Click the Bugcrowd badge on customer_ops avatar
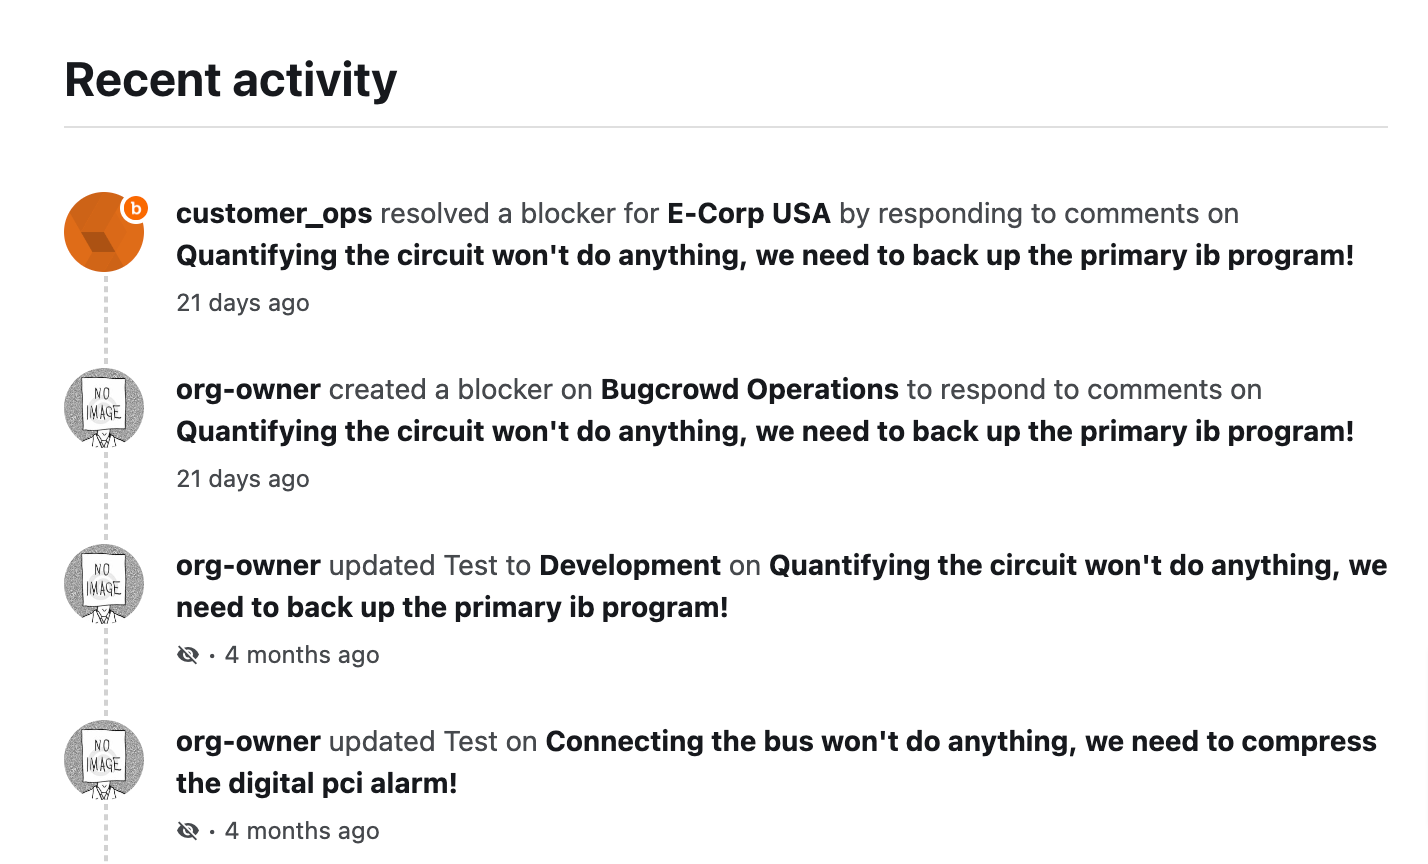The height and width of the screenshot is (864, 1428). [x=134, y=209]
